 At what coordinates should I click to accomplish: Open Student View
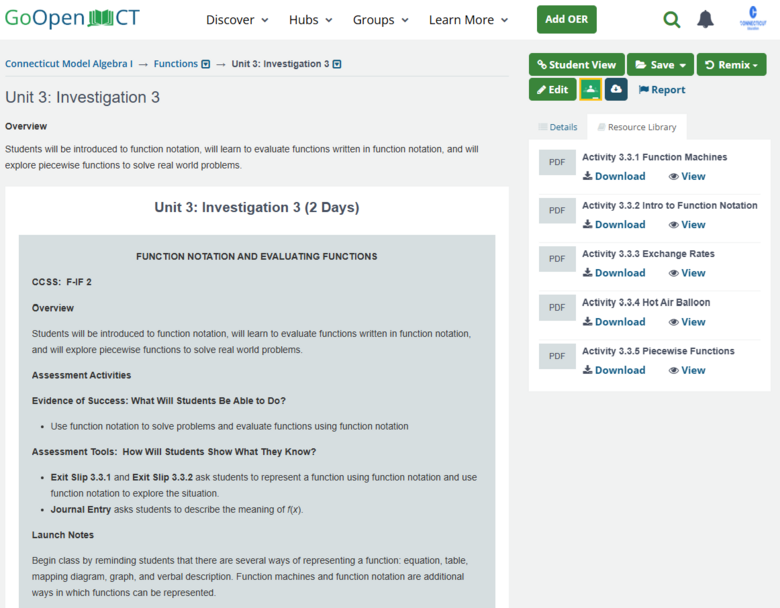click(x=576, y=65)
